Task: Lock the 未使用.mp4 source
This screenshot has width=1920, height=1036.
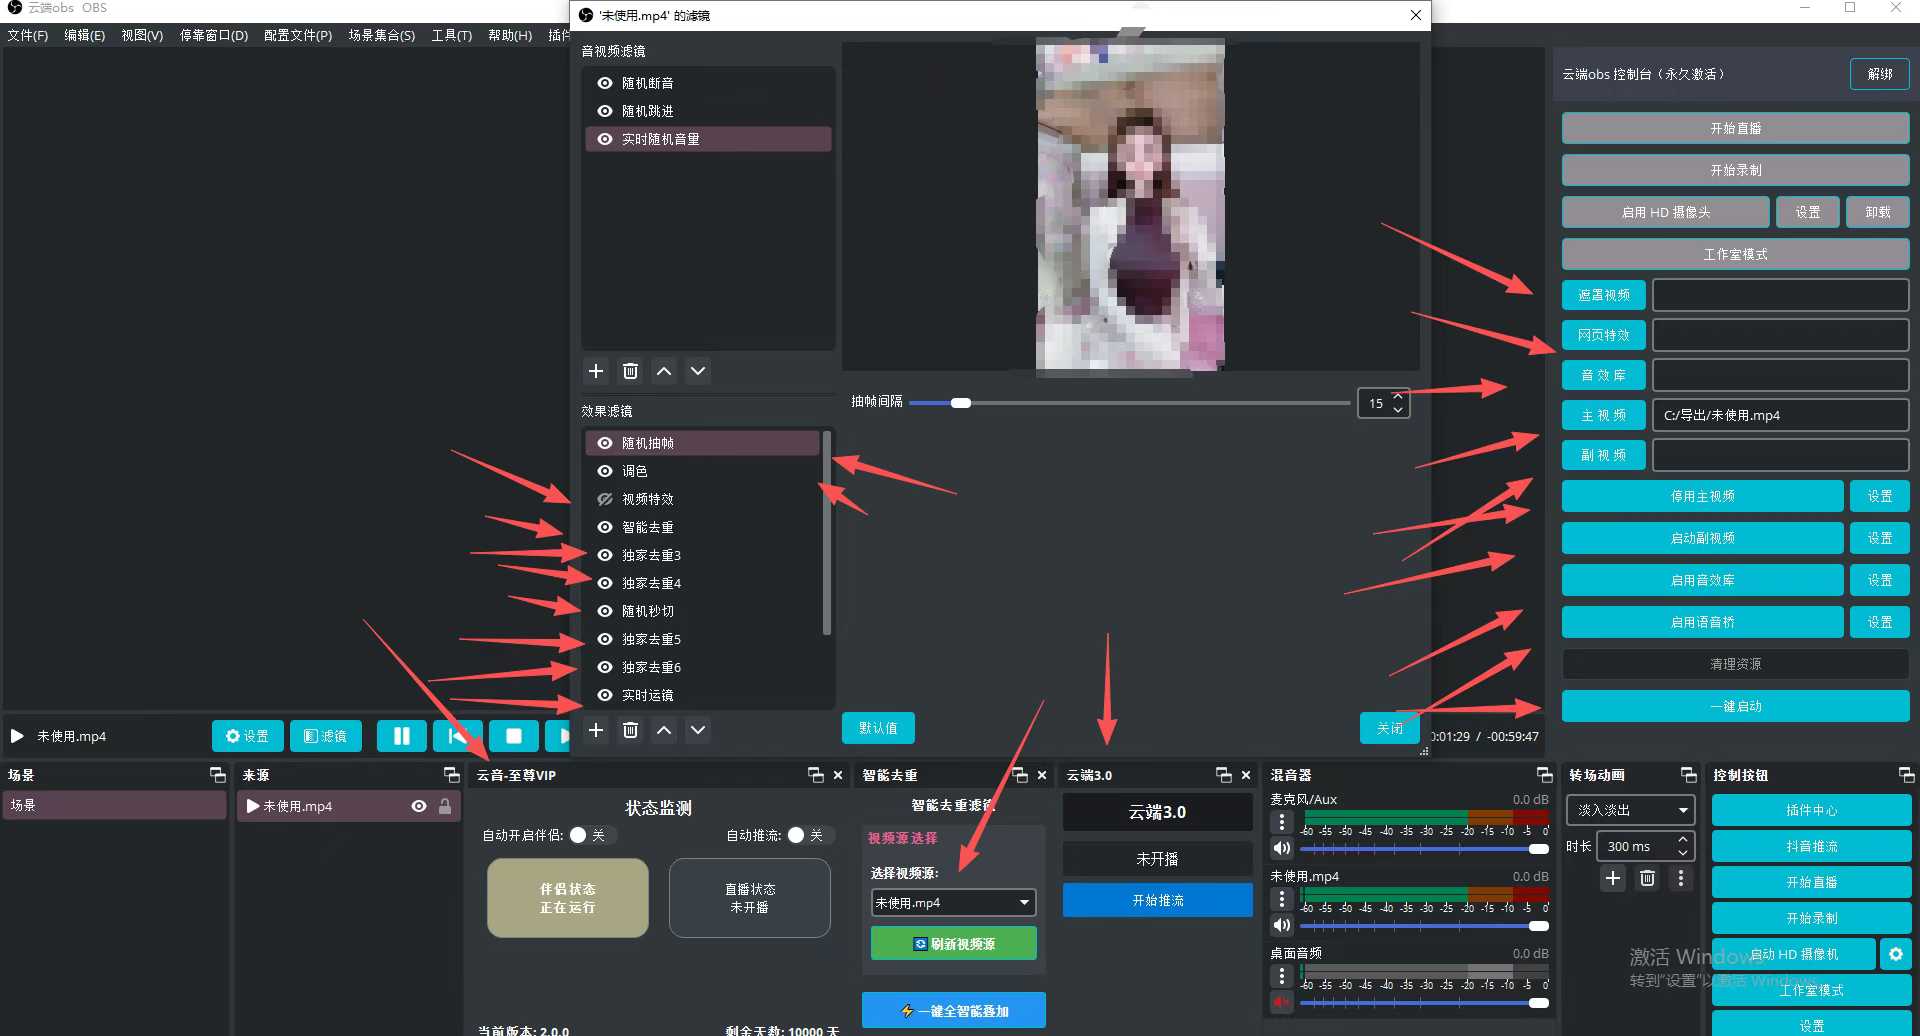Action: click(444, 806)
